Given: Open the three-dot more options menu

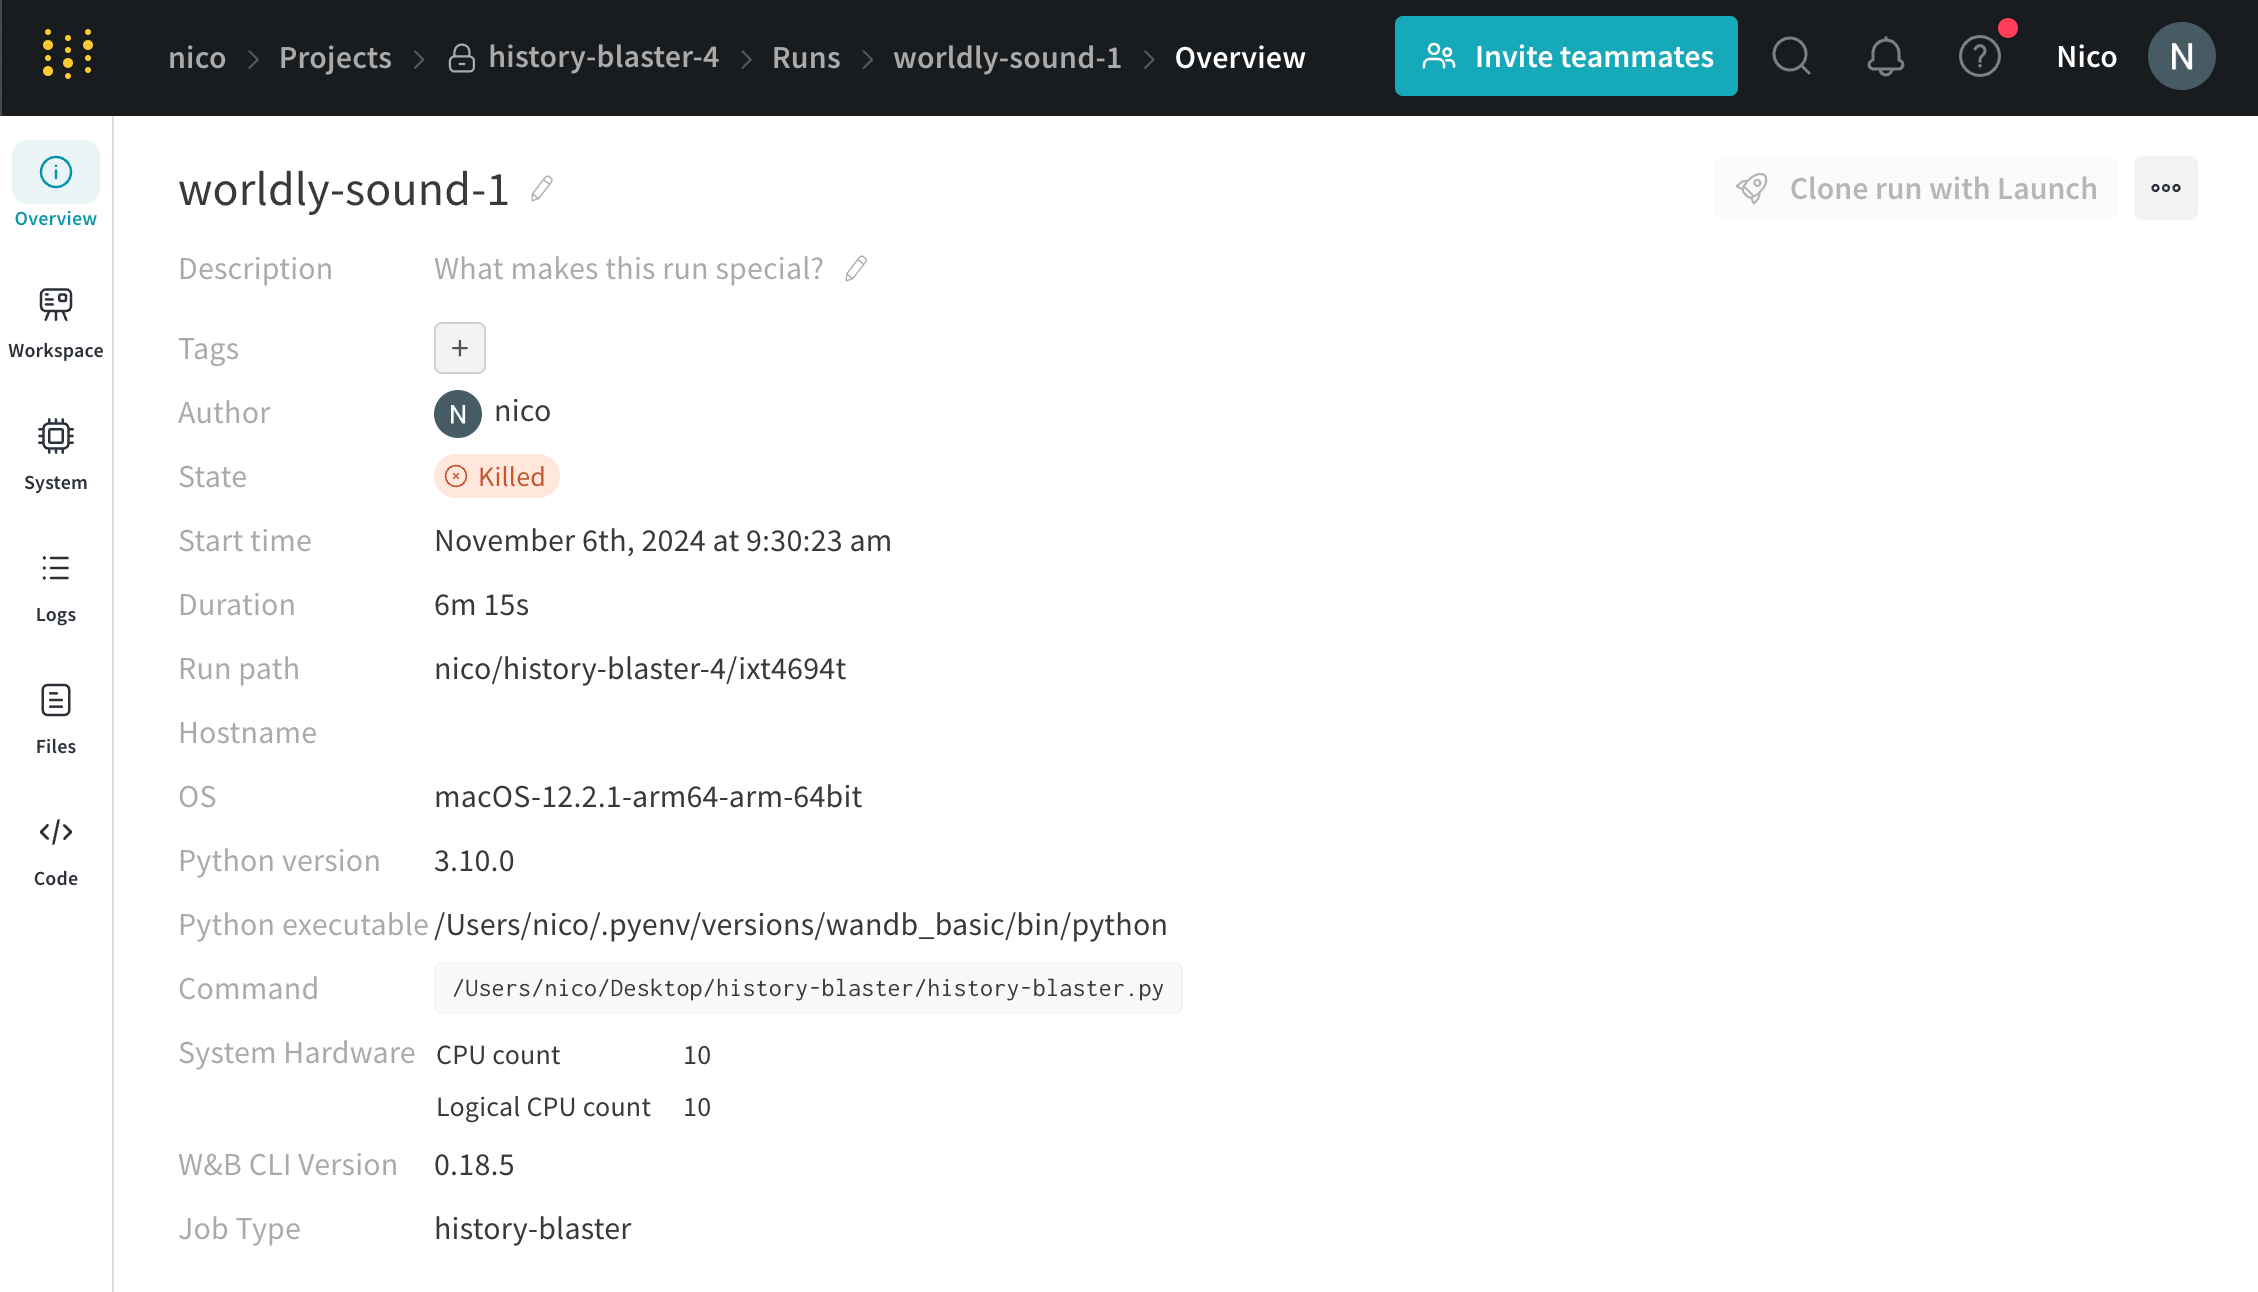Looking at the screenshot, I should (2165, 188).
